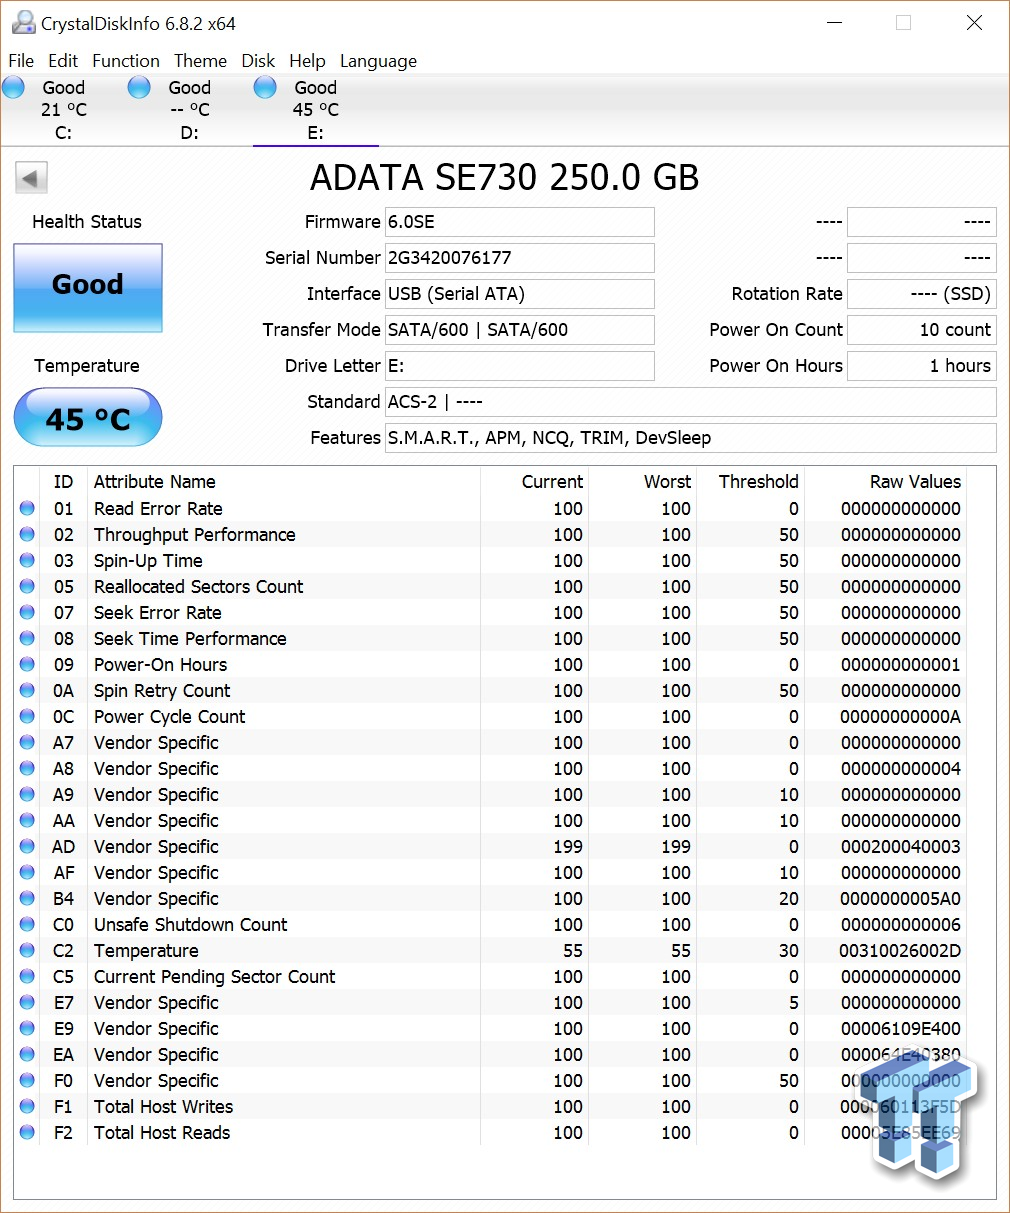Open the Function menu
Image resolution: width=1010 pixels, height=1213 pixels.
tap(126, 61)
